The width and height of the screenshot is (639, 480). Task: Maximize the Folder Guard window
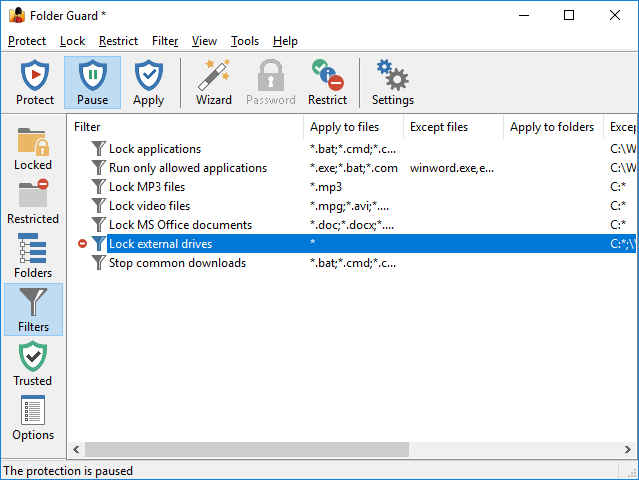pos(569,15)
